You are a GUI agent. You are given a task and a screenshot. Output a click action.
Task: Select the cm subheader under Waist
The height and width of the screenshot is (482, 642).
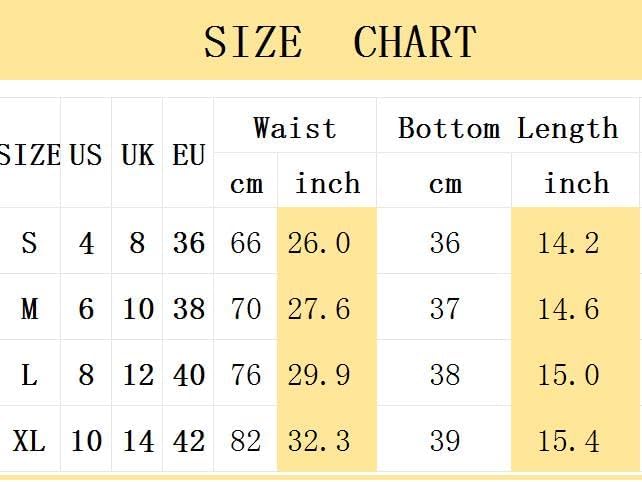pyautogui.click(x=246, y=184)
